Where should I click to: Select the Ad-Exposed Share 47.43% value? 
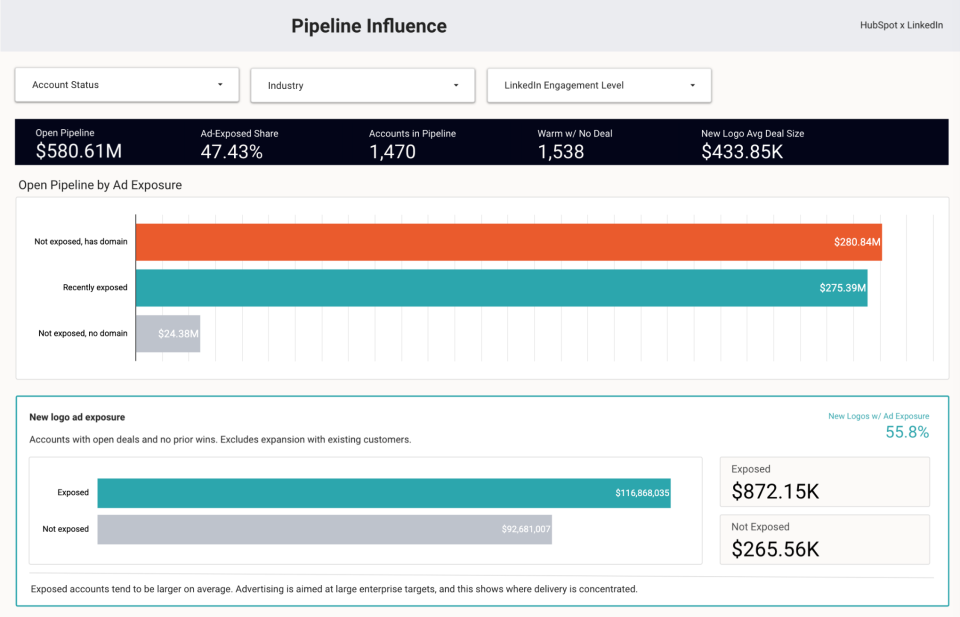click(231, 152)
